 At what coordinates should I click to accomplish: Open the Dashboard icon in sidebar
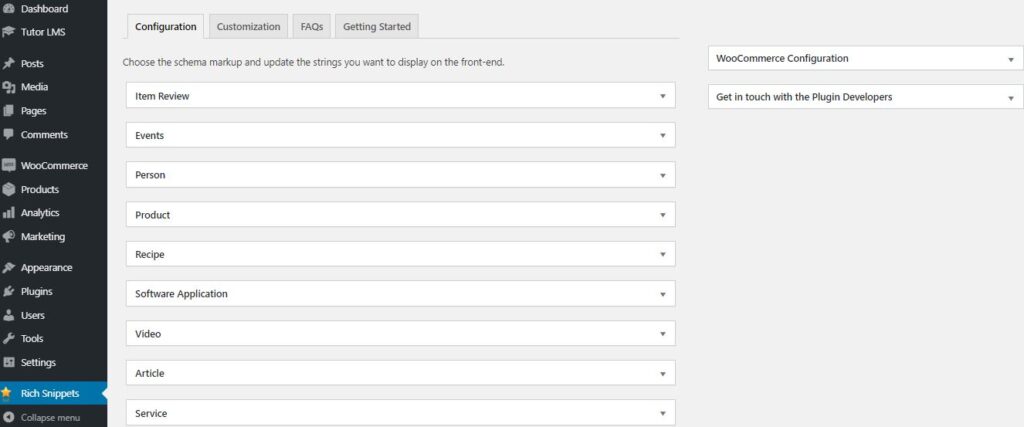(8, 9)
